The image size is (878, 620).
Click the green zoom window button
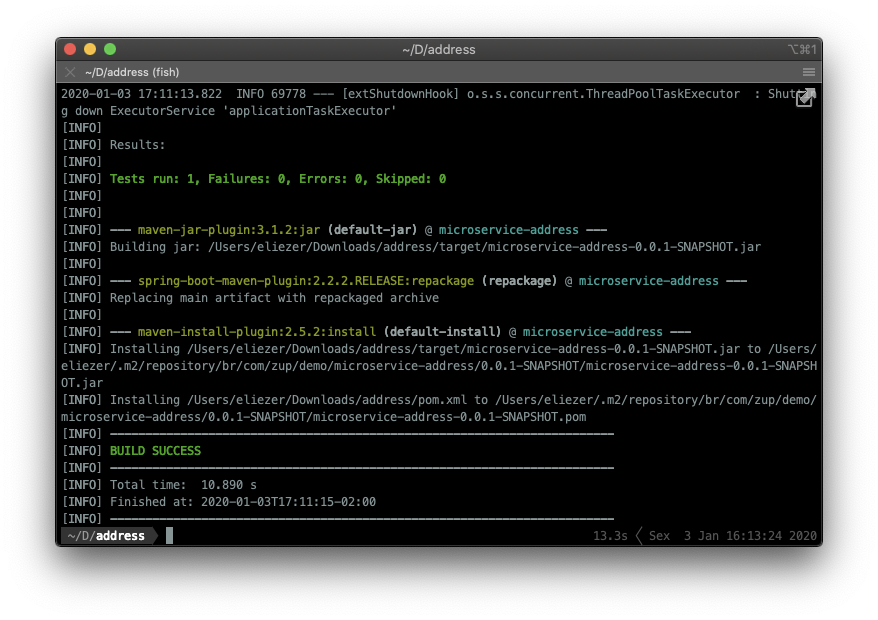tap(110, 49)
